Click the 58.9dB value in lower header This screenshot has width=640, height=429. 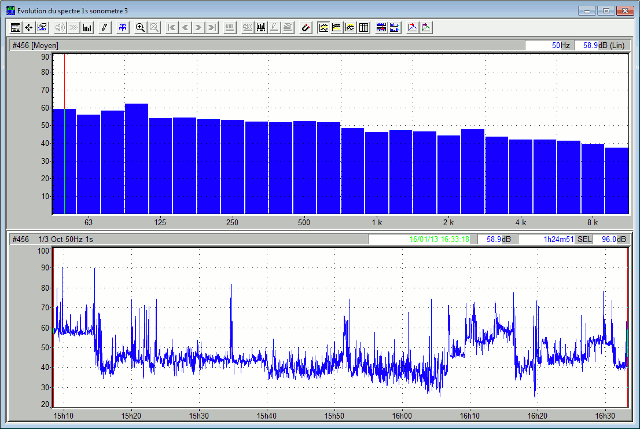[x=498, y=239]
